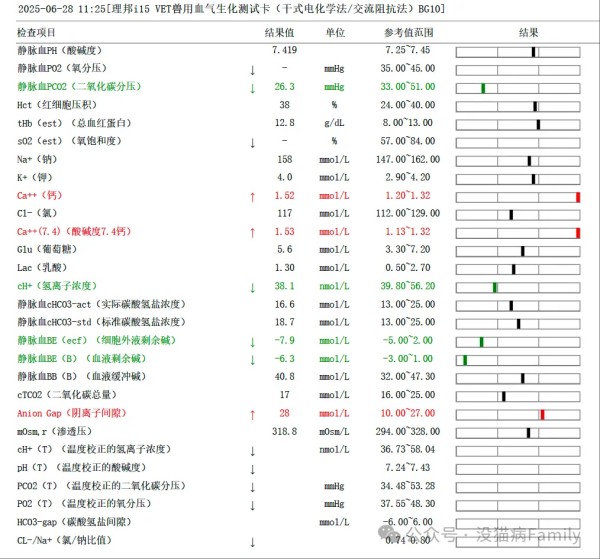
Task: Click the reference range 33.00~51.00
Action: point(408,87)
